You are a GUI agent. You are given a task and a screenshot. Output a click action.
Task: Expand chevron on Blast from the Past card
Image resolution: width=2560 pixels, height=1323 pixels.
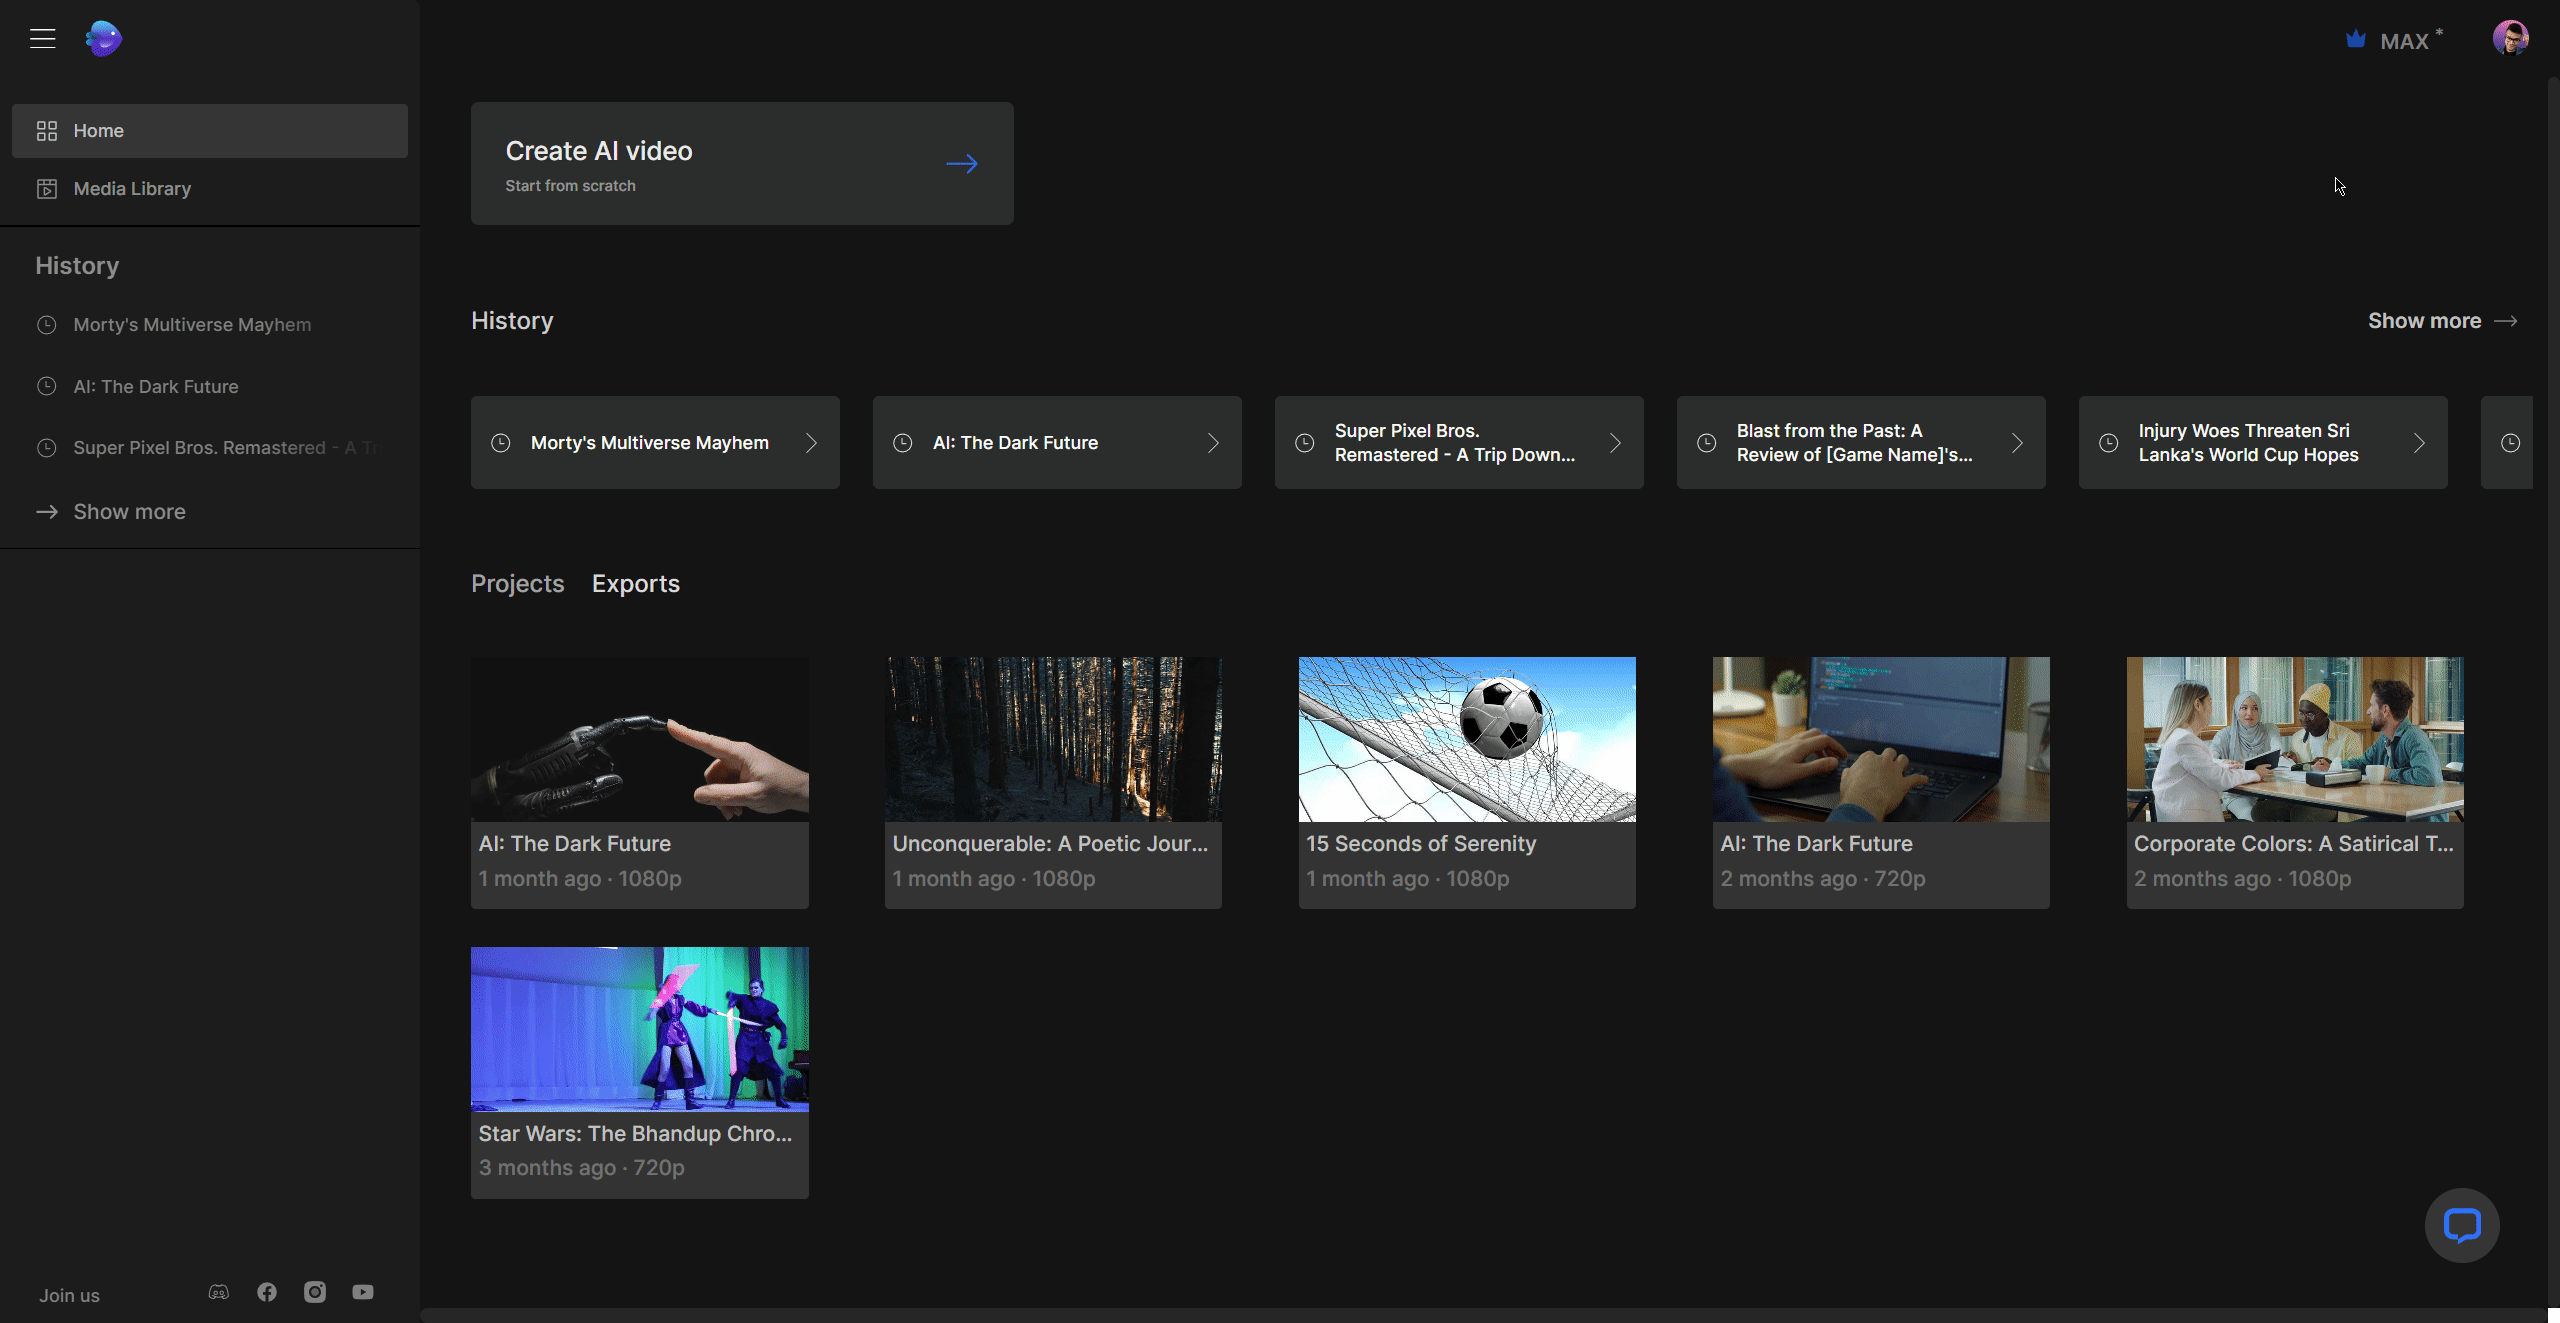2018,443
